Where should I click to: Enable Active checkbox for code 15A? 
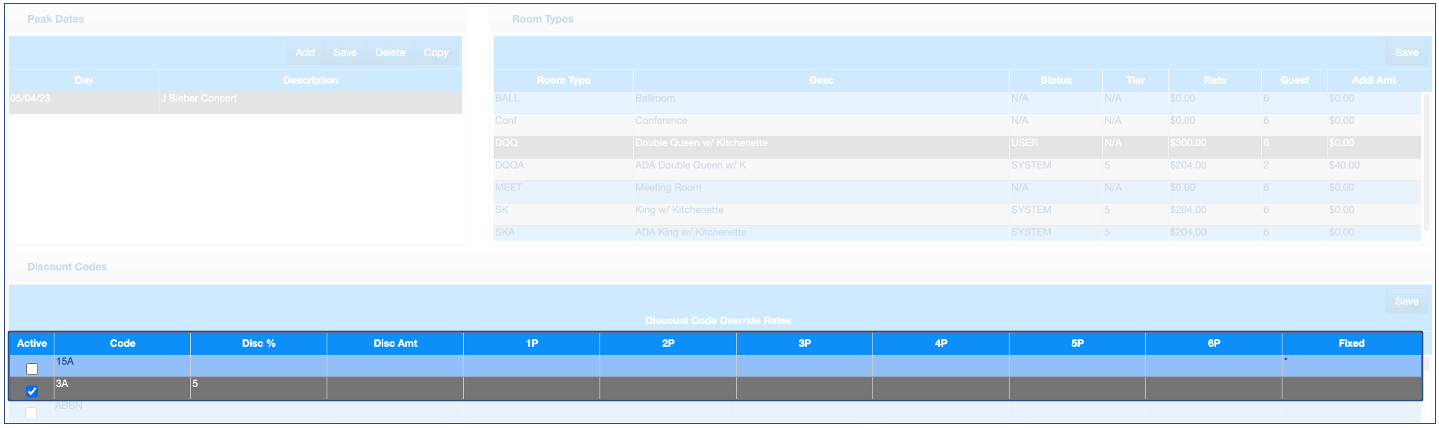32,369
